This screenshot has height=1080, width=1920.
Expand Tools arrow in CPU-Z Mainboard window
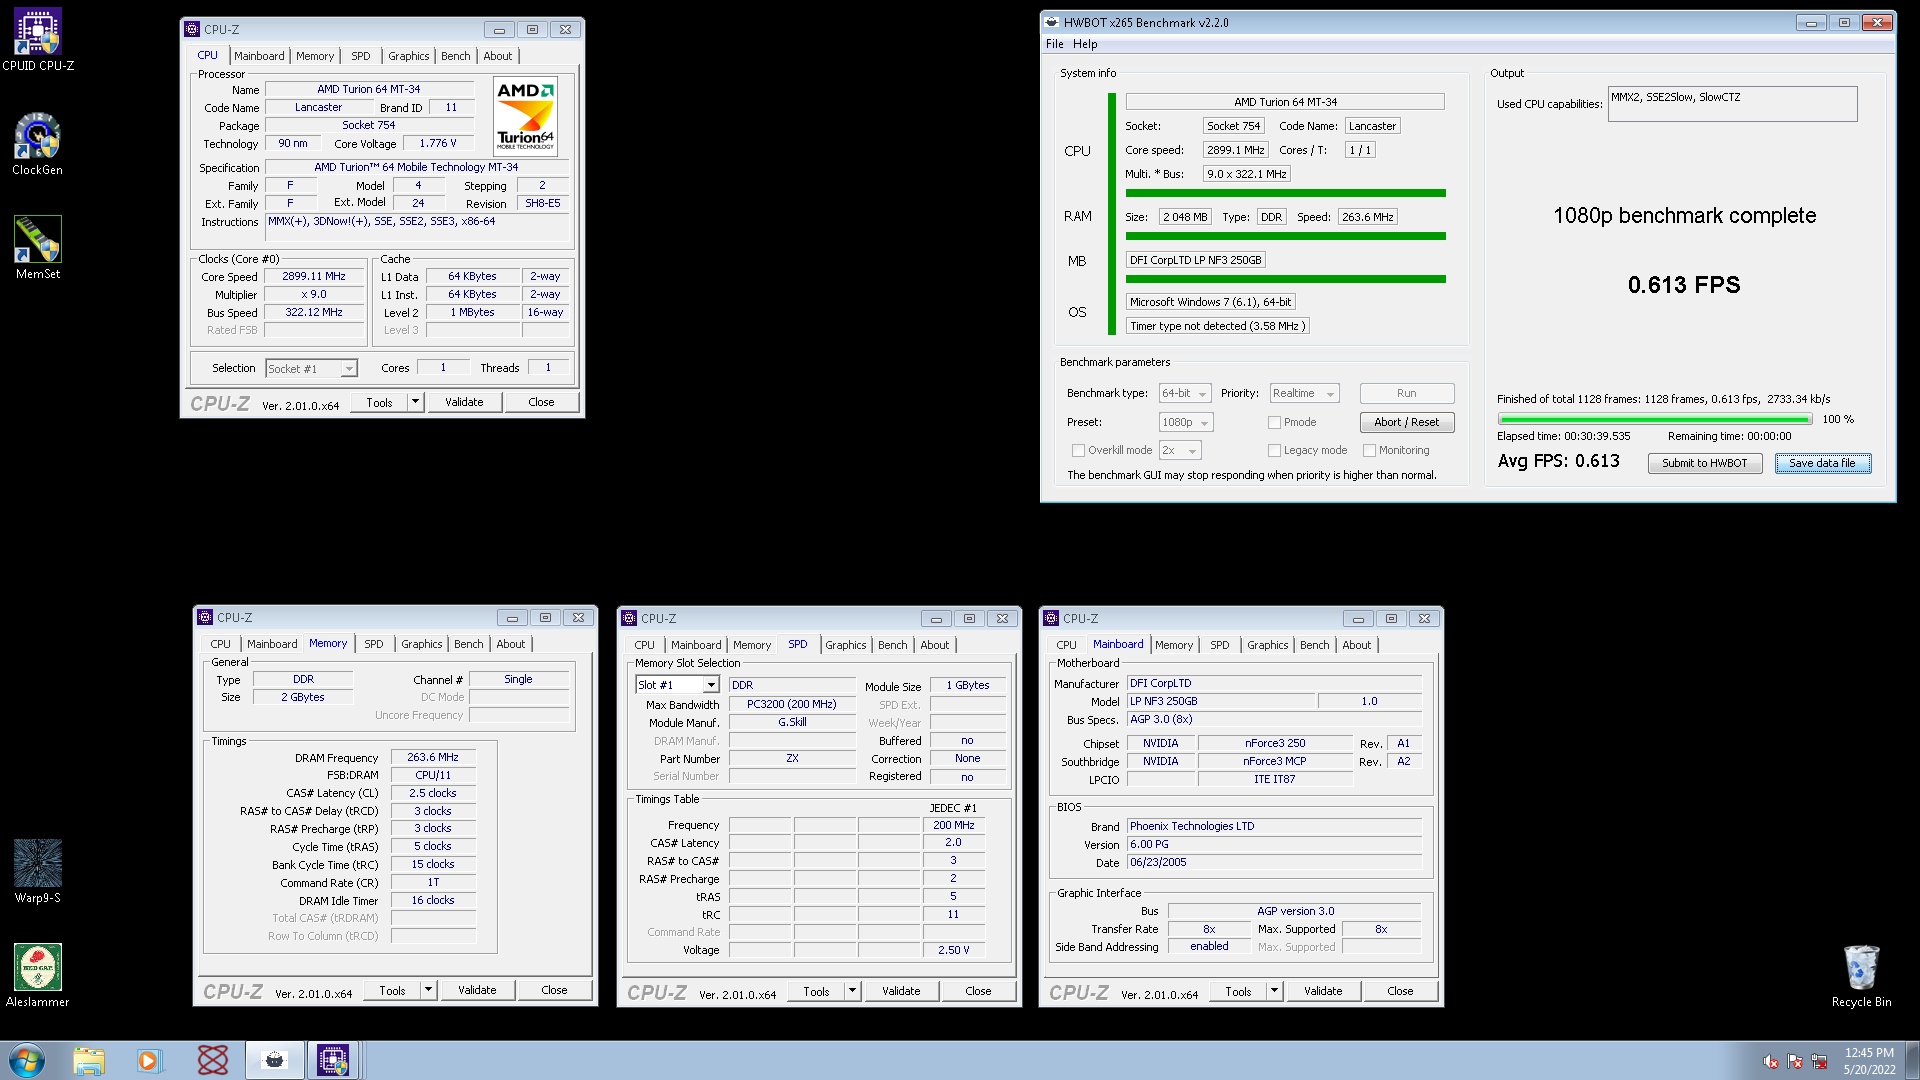point(1275,991)
